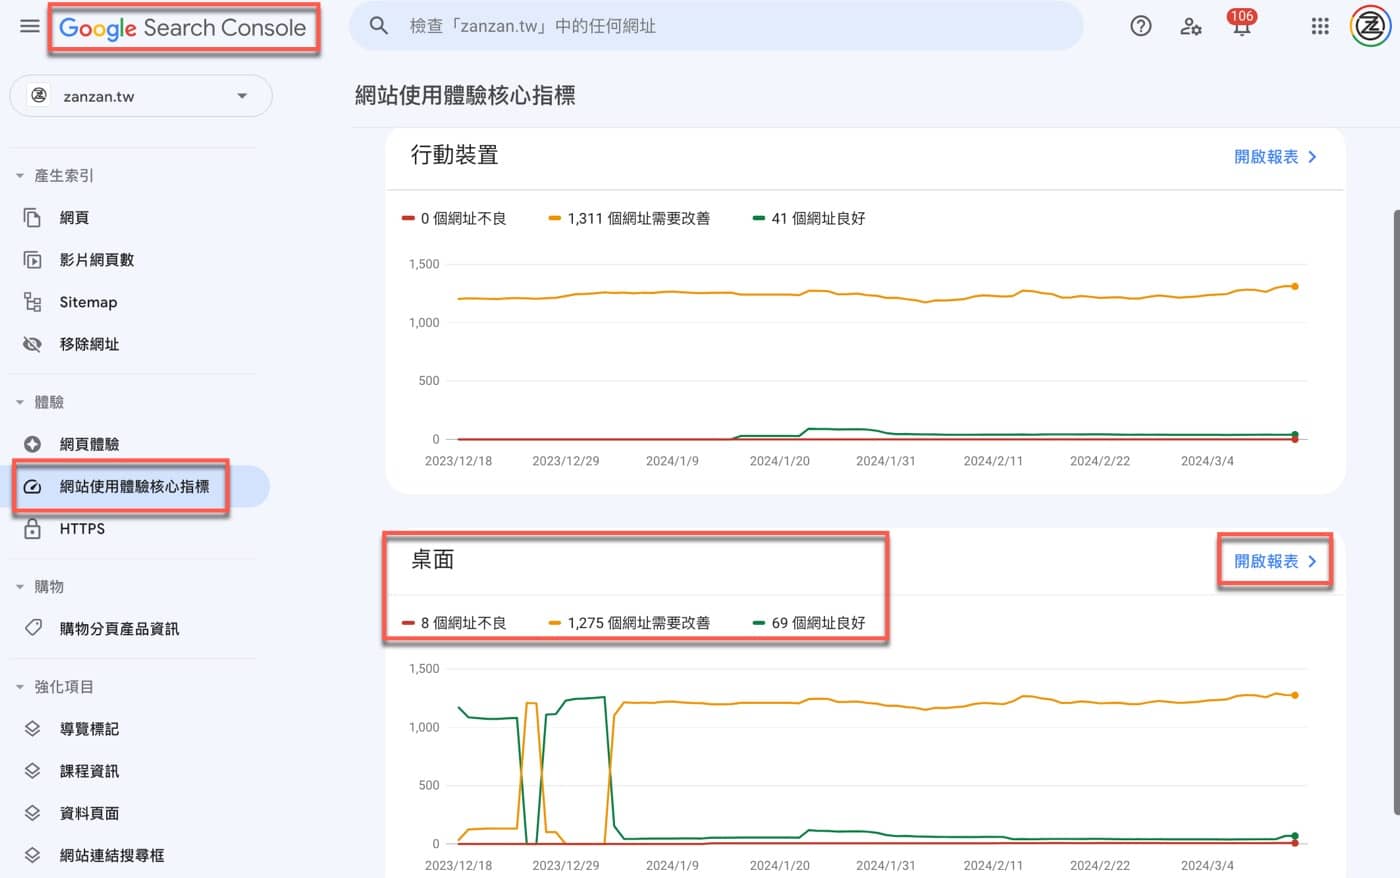Open the Google apps grid
This screenshot has width=1400, height=878.
pyautogui.click(x=1320, y=26)
